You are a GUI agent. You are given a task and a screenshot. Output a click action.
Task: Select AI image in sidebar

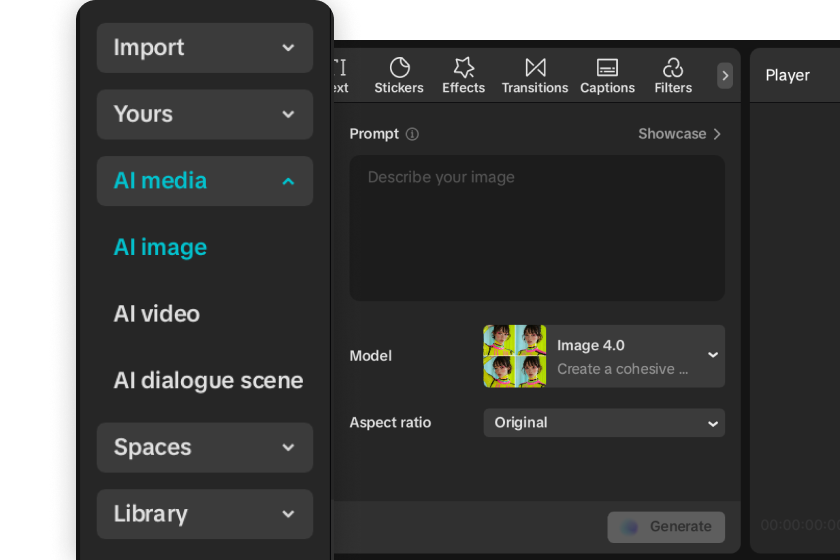click(161, 247)
